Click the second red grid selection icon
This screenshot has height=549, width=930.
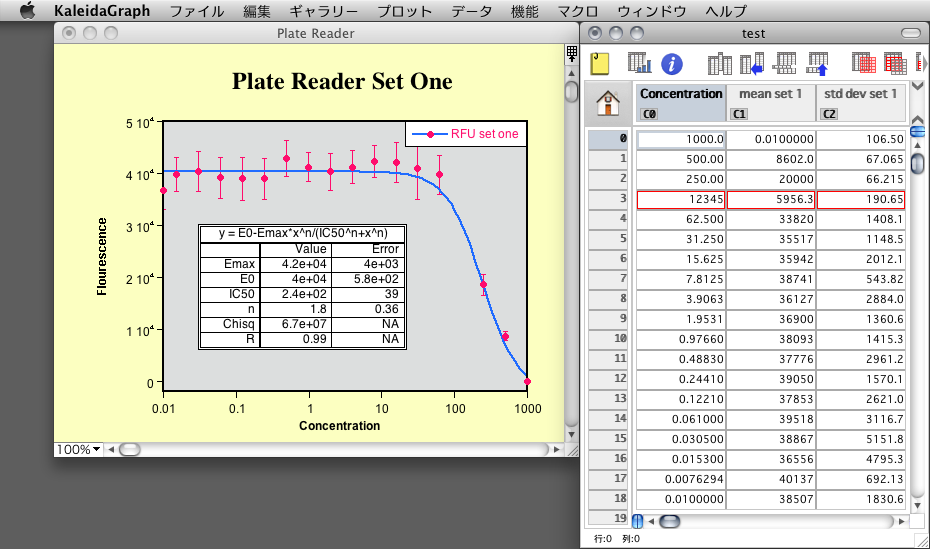tap(896, 63)
